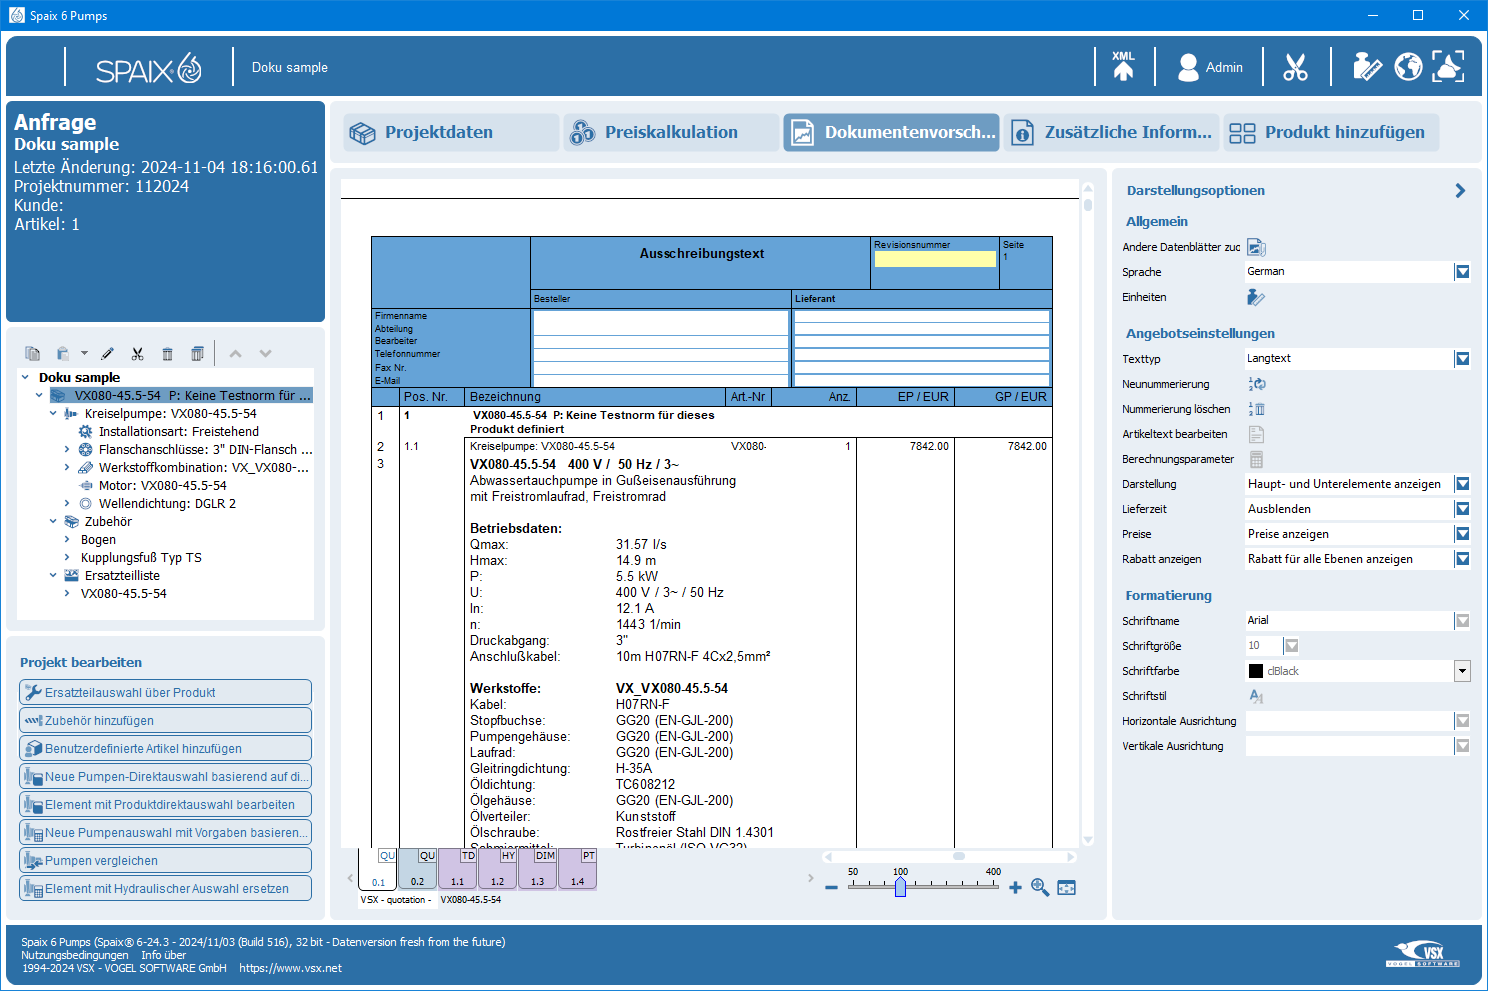
Task: Expand the Werkstoffkombination tree node
Action: (x=67, y=467)
